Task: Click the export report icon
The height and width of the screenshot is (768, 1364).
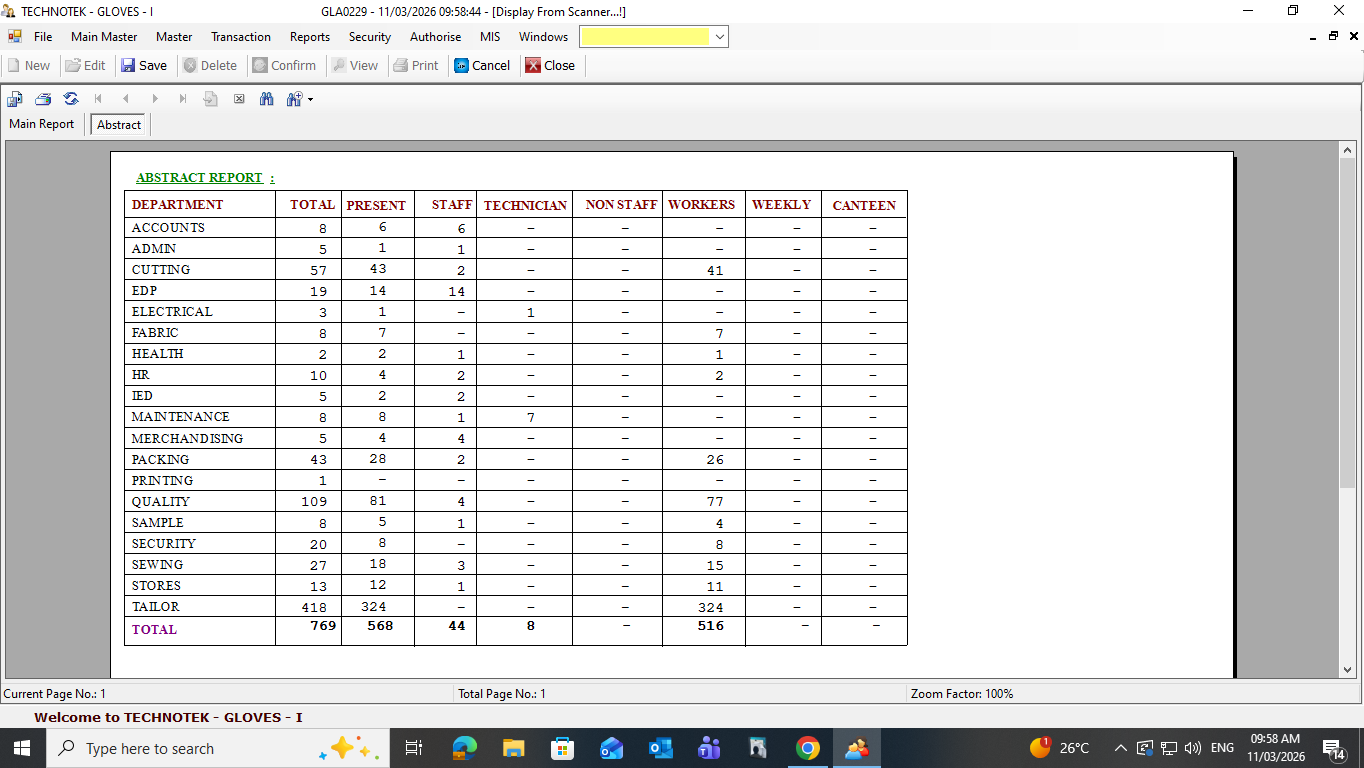Action: tap(15, 99)
